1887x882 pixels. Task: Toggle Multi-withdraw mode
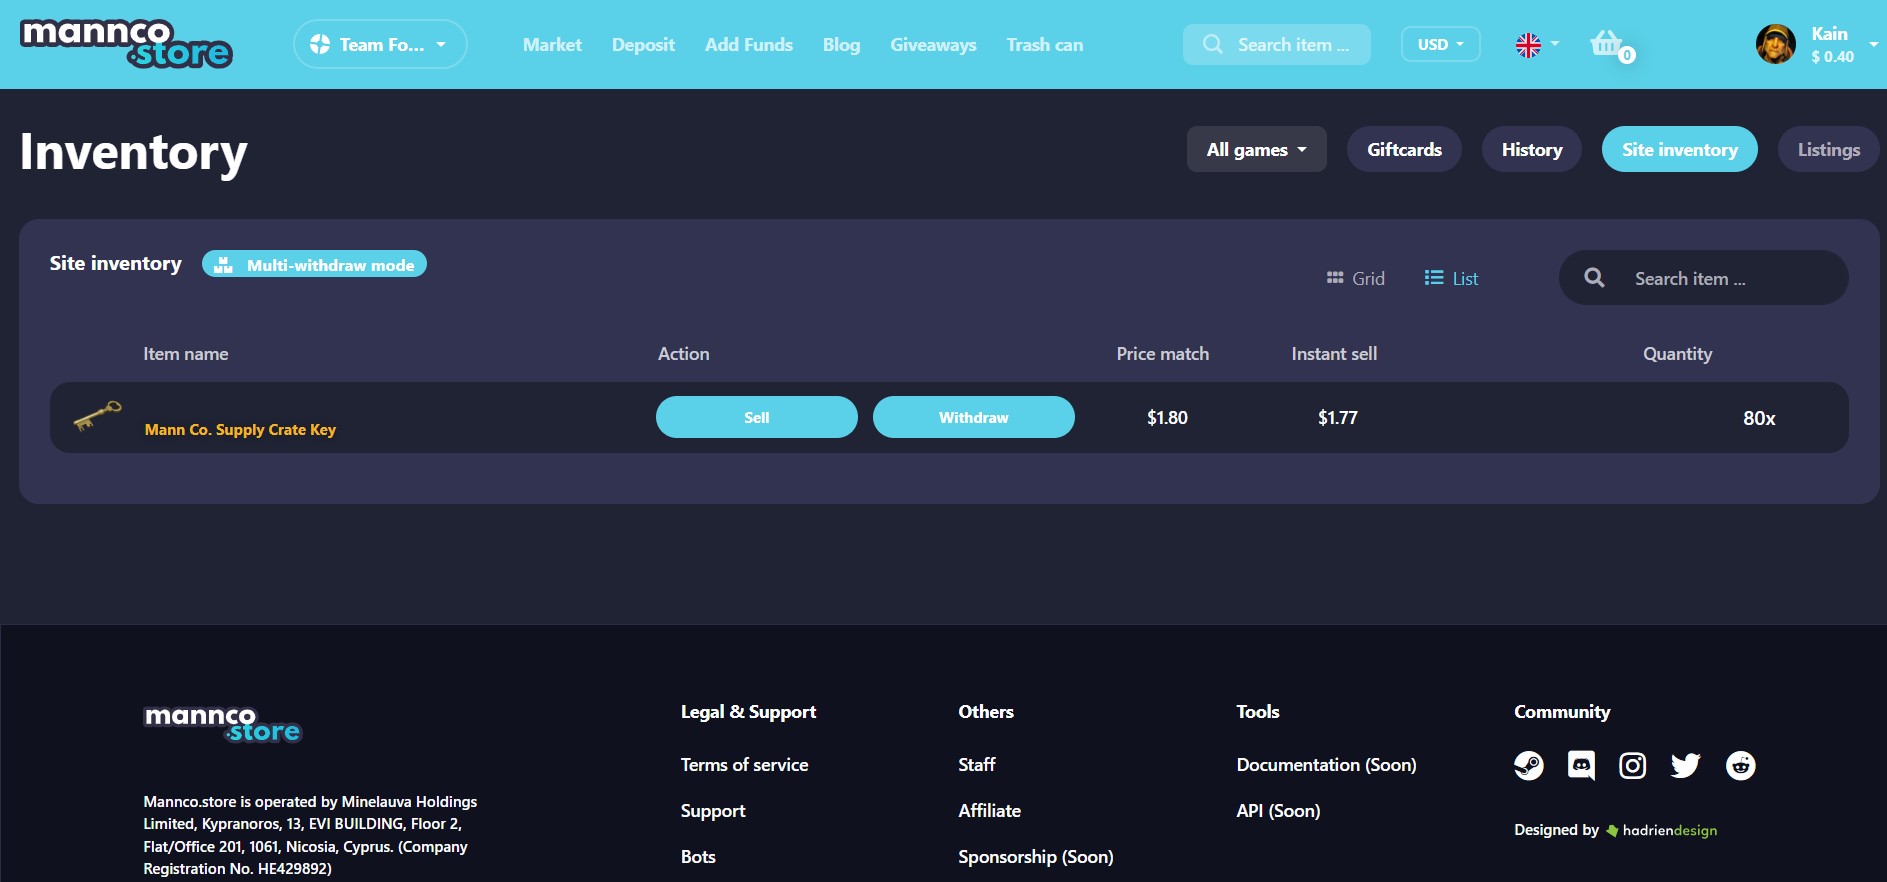[x=314, y=264]
